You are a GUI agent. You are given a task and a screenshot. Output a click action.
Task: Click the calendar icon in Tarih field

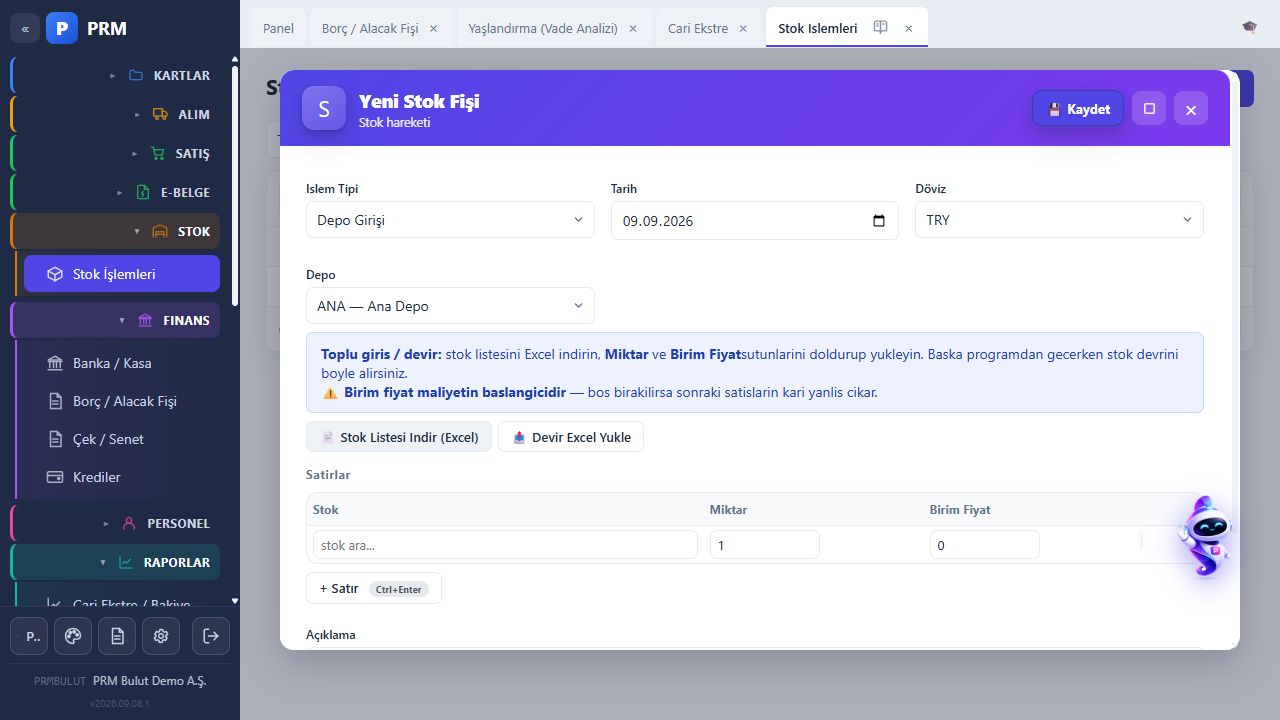(879, 221)
